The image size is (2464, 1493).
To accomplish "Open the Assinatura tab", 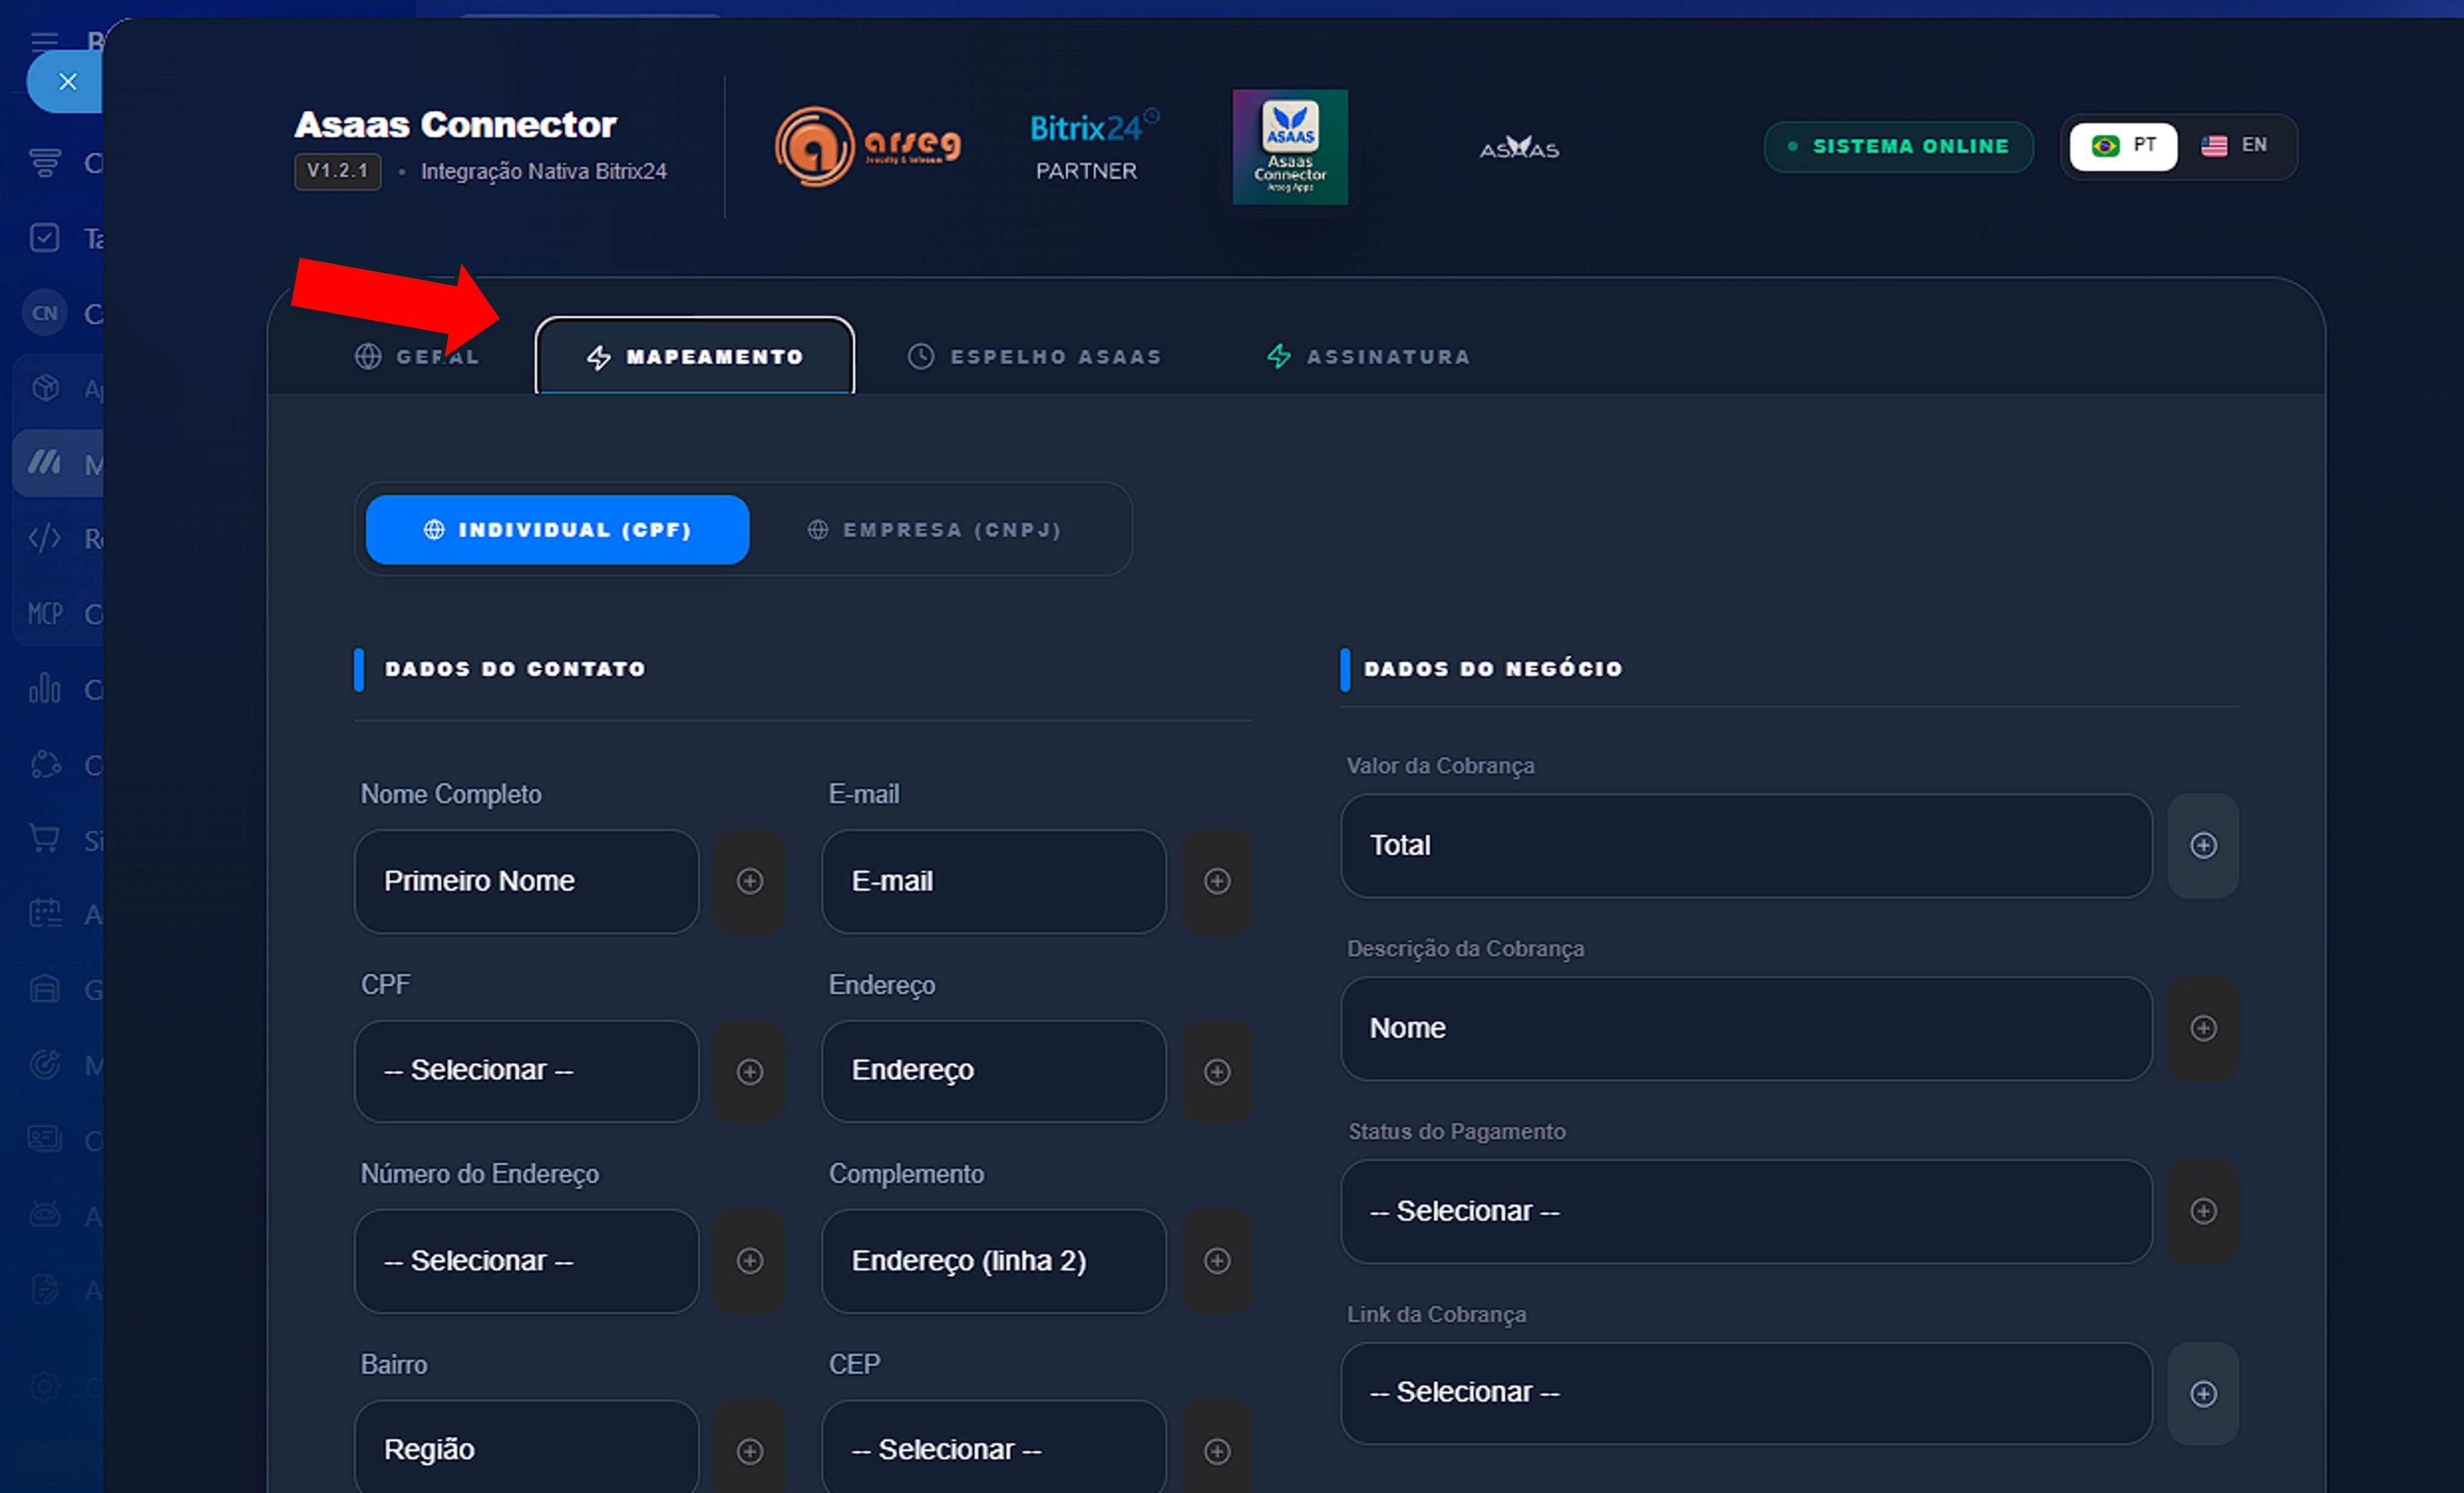I will pos(1368,357).
